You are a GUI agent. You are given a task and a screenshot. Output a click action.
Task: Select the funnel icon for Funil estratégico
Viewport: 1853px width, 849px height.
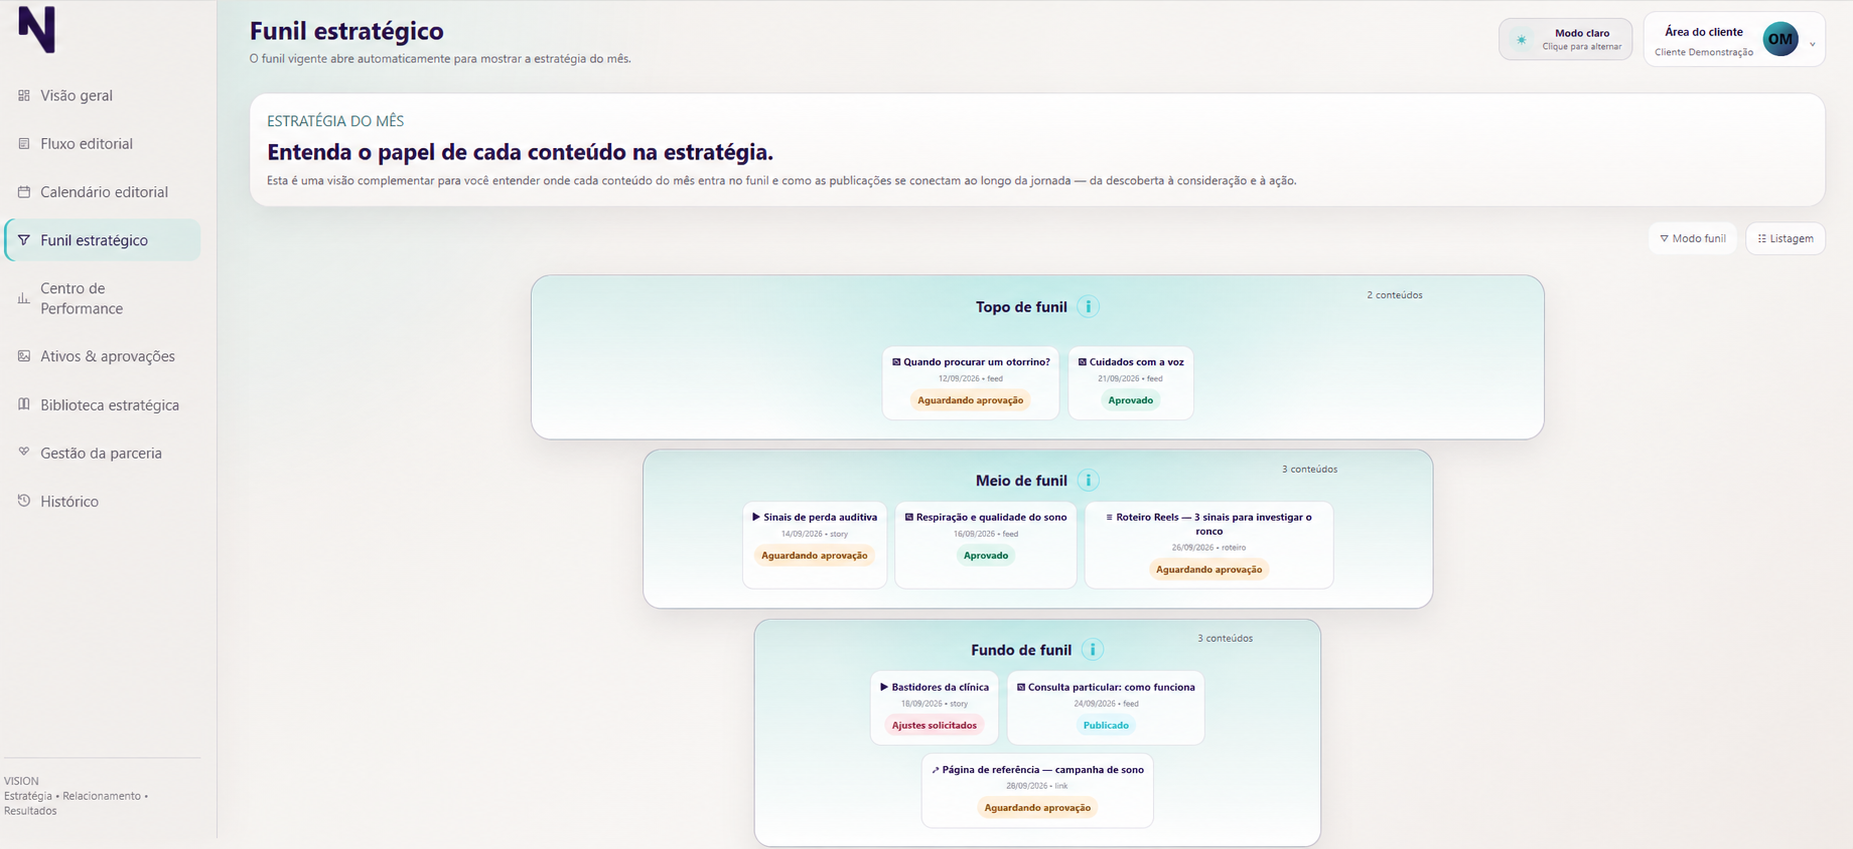[24, 240]
